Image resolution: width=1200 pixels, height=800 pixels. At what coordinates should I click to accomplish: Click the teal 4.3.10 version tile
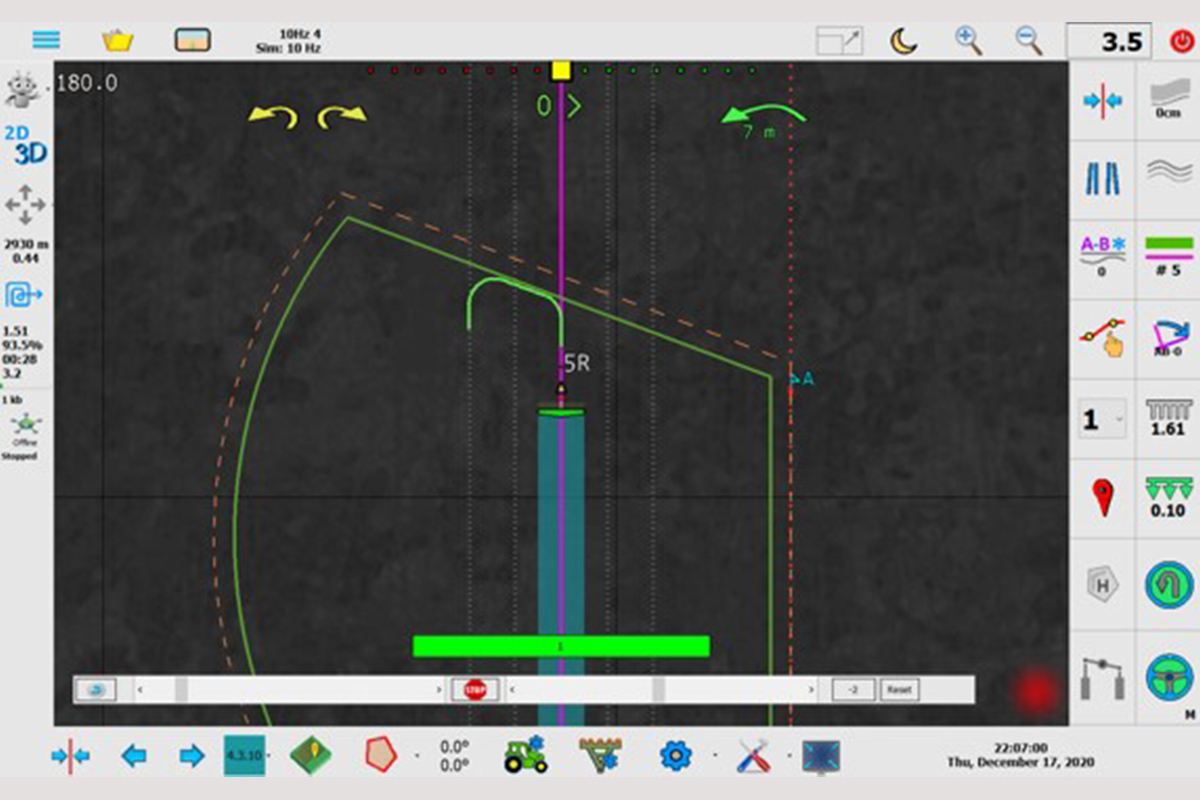[x=244, y=756]
